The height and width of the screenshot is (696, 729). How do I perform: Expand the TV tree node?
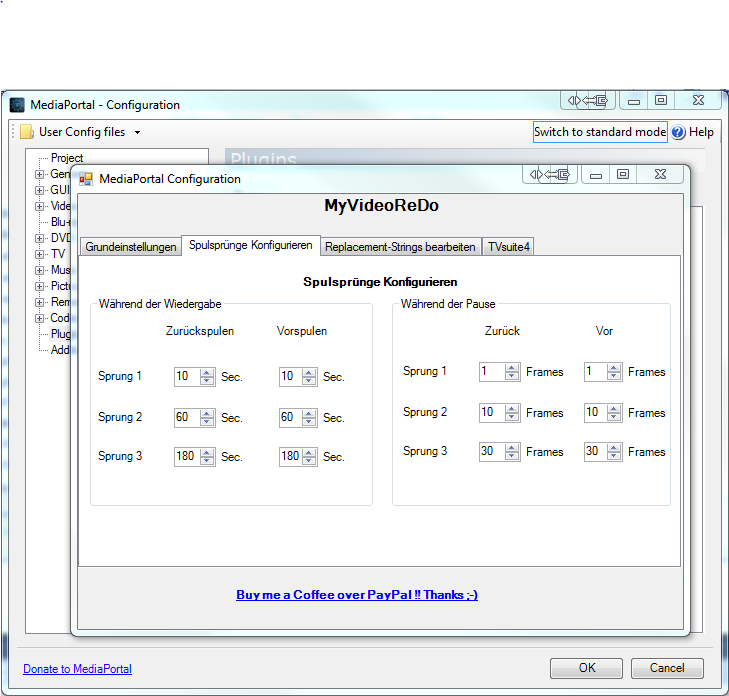click(40, 254)
